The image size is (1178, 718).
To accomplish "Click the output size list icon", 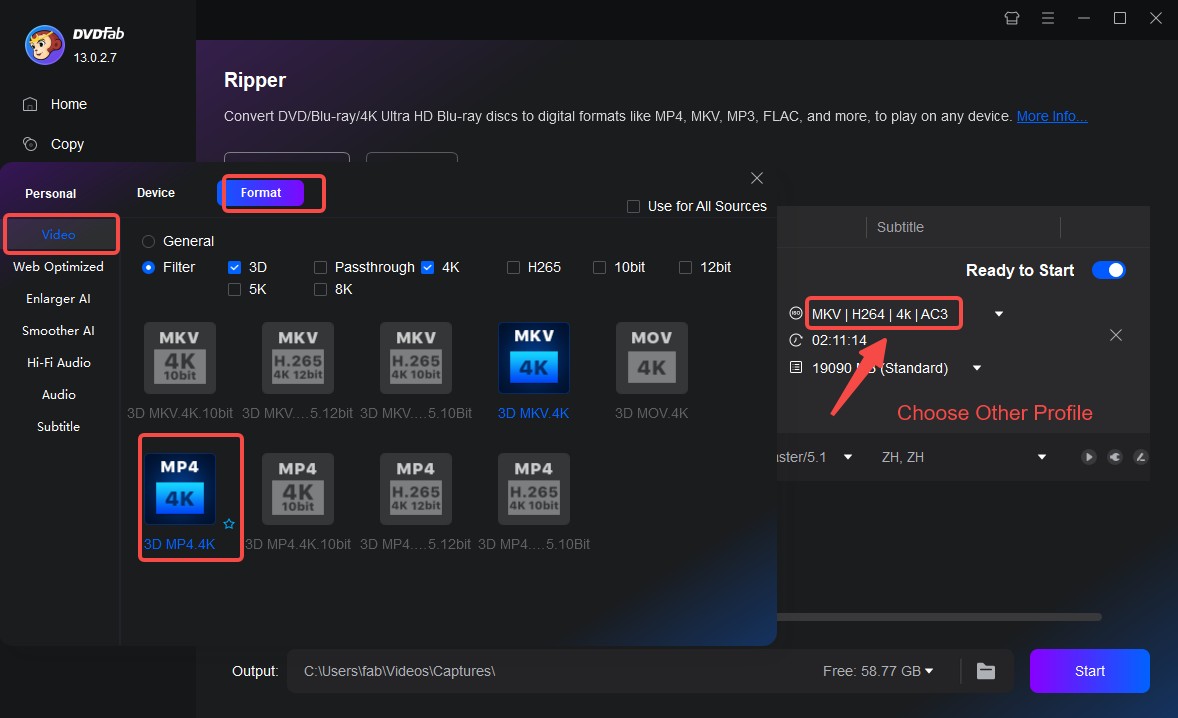I will [796, 367].
